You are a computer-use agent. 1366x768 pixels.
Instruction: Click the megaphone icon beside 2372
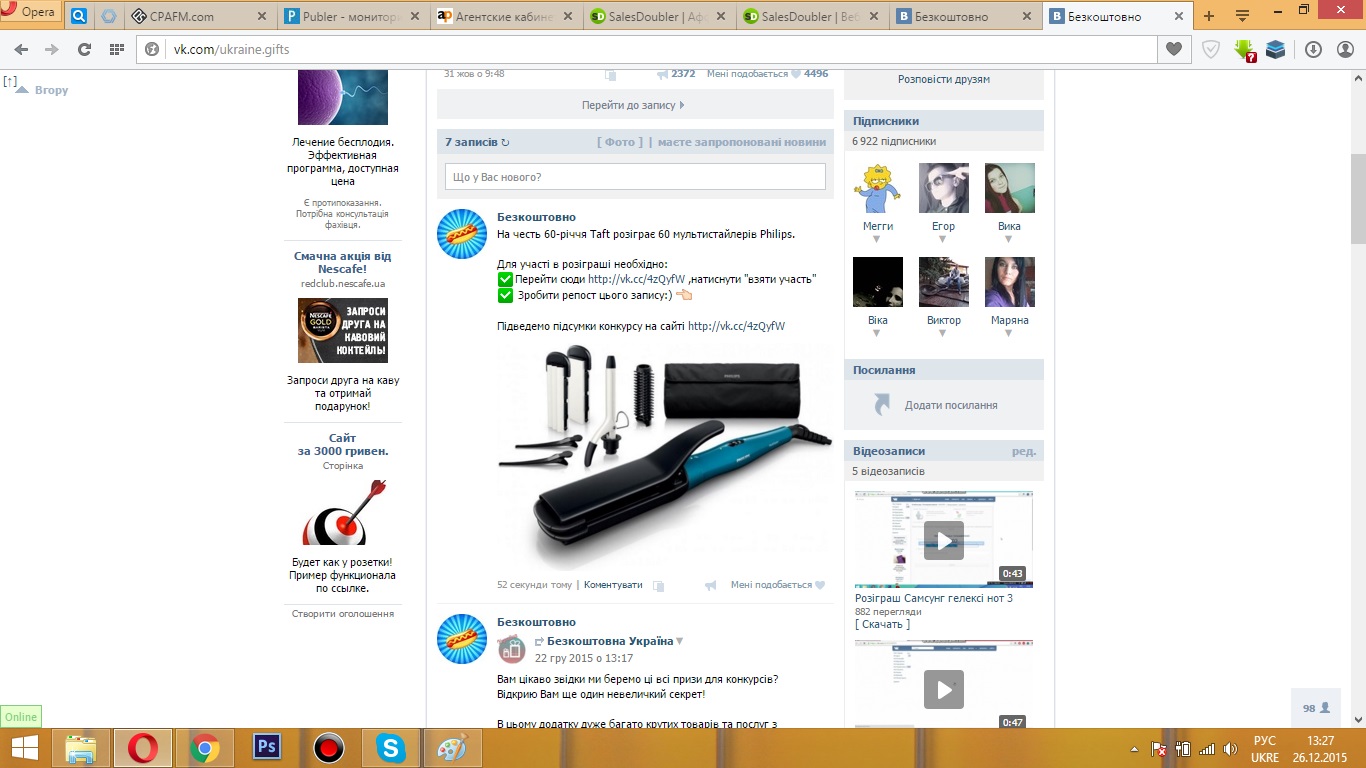(x=662, y=74)
